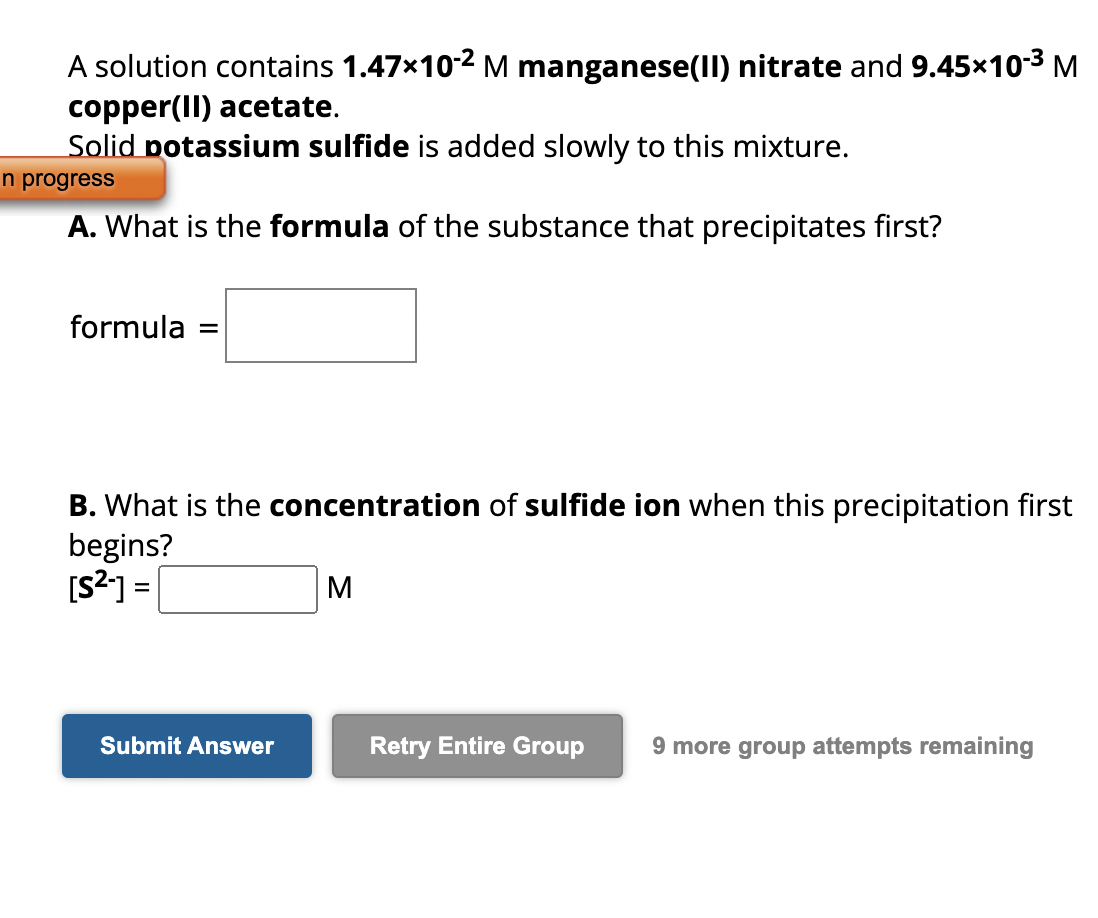Click the bold word formula in question A
This screenshot has height=918, width=1098.
point(329,226)
